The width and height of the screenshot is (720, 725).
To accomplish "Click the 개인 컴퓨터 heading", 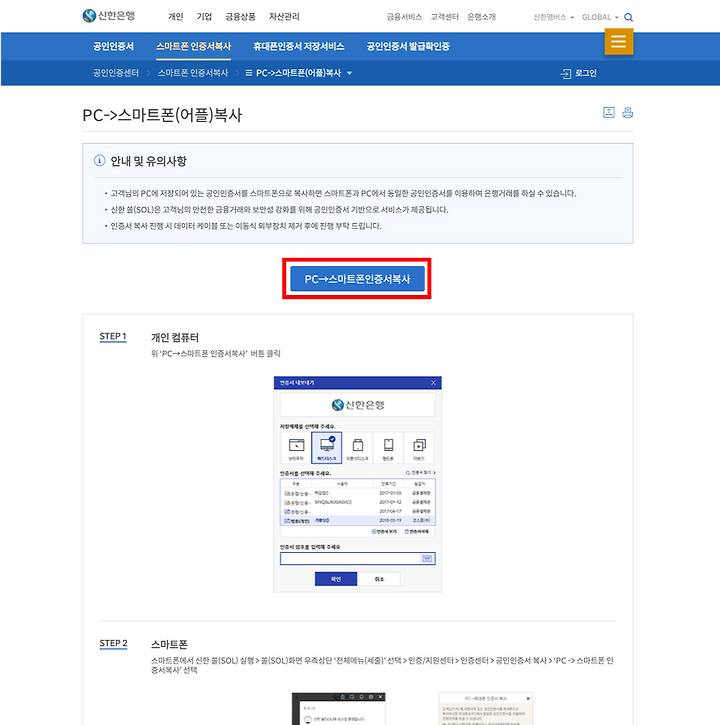I will [x=175, y=338].
